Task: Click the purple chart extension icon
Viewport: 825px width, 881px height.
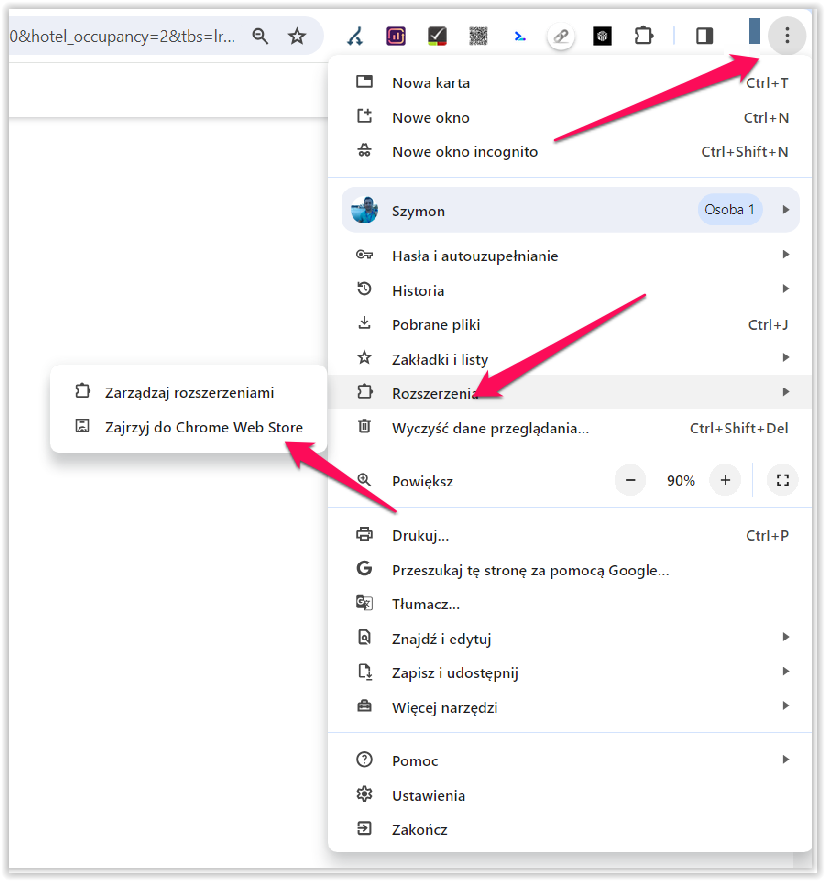Action: (x=396, y=36)
